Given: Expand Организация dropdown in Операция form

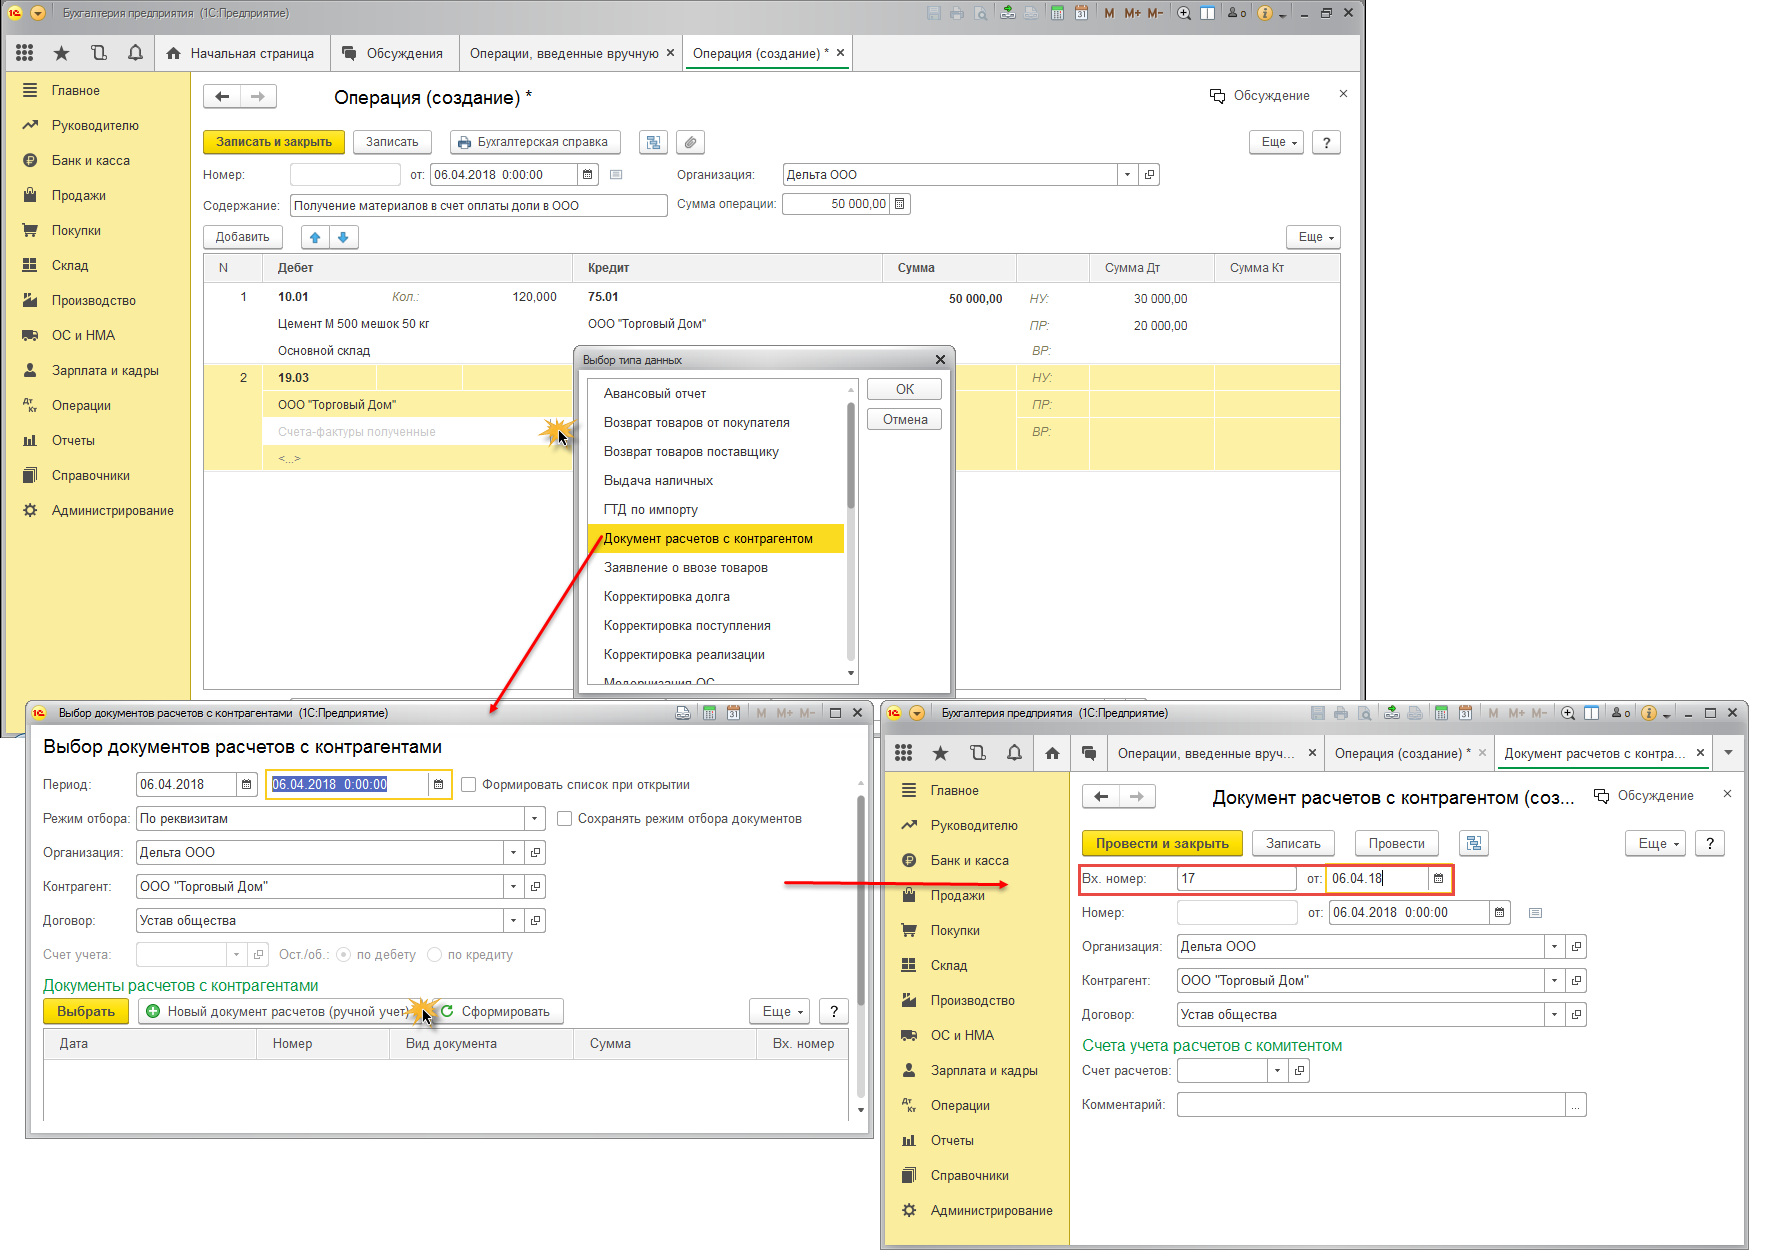Looking at the screenshot, I should click(x=1127, y=175).
